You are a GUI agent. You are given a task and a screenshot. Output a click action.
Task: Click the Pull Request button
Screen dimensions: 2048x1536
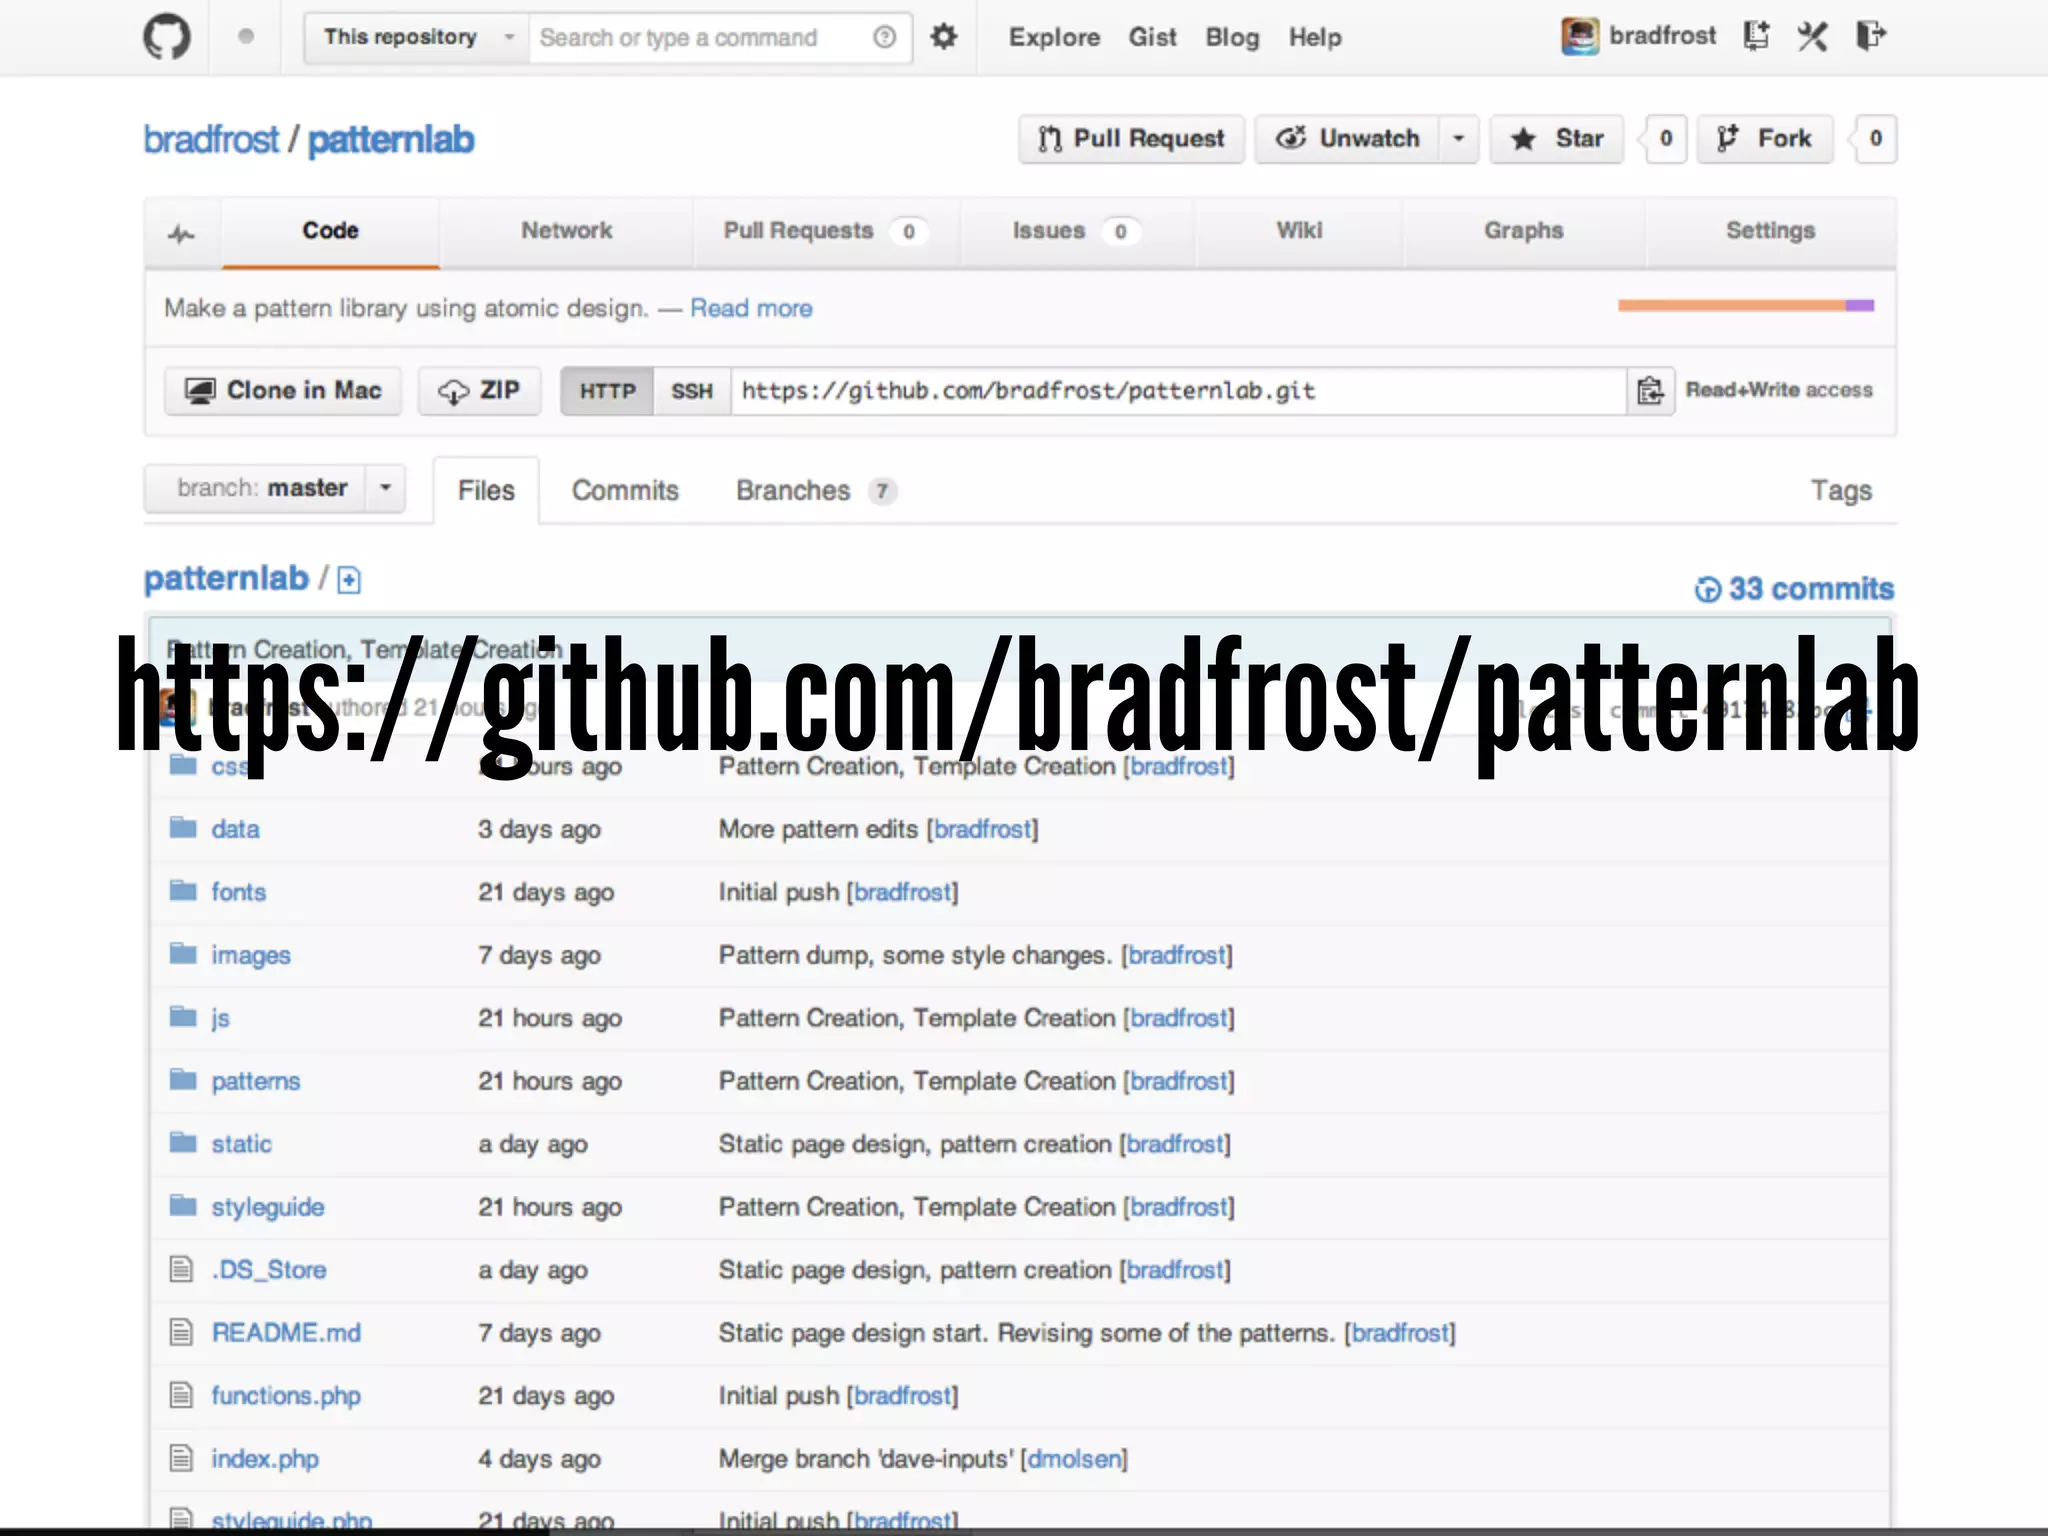tap(1131, 138)
